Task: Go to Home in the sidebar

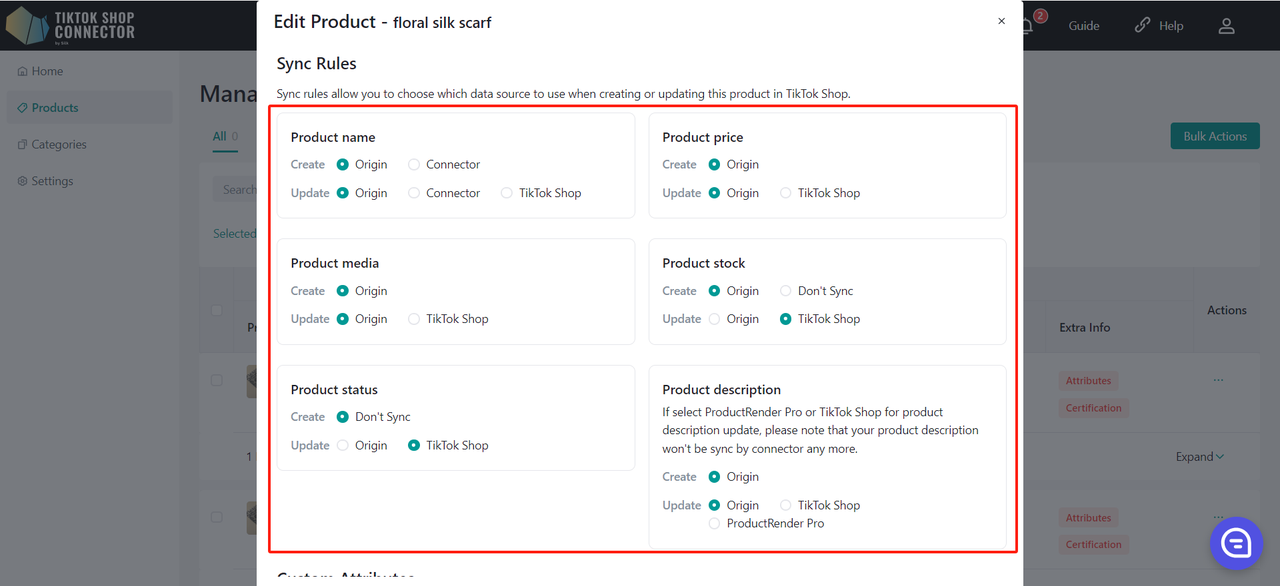Action: [41, 71]
